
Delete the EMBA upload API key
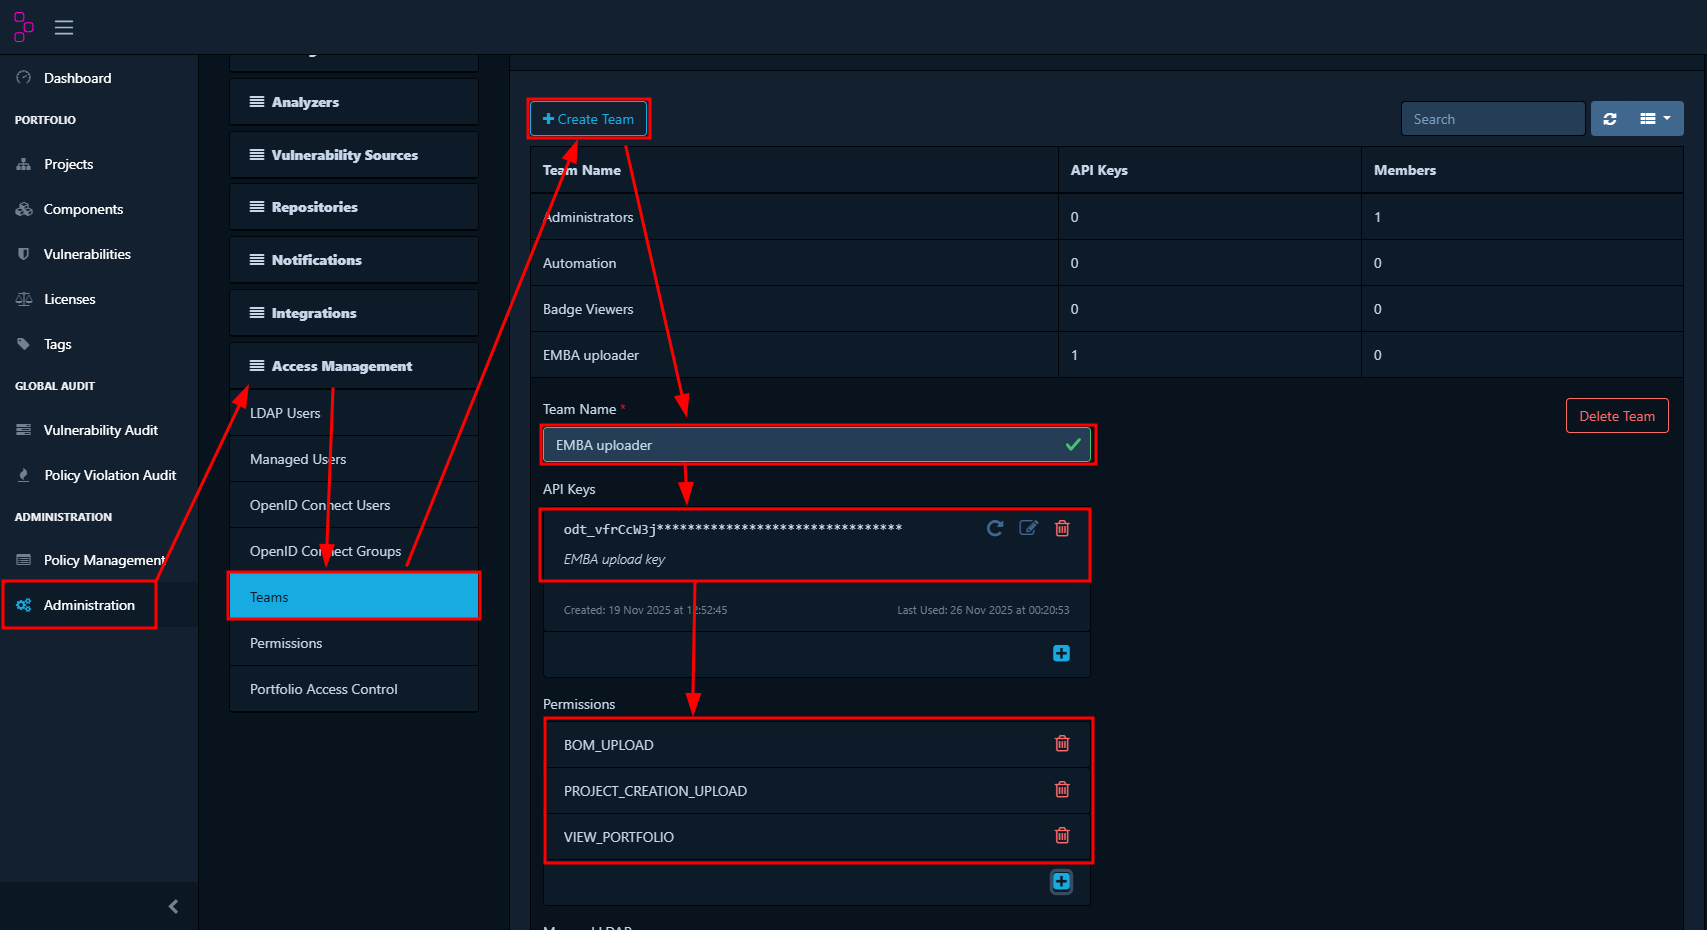(x=1062, y=528)
